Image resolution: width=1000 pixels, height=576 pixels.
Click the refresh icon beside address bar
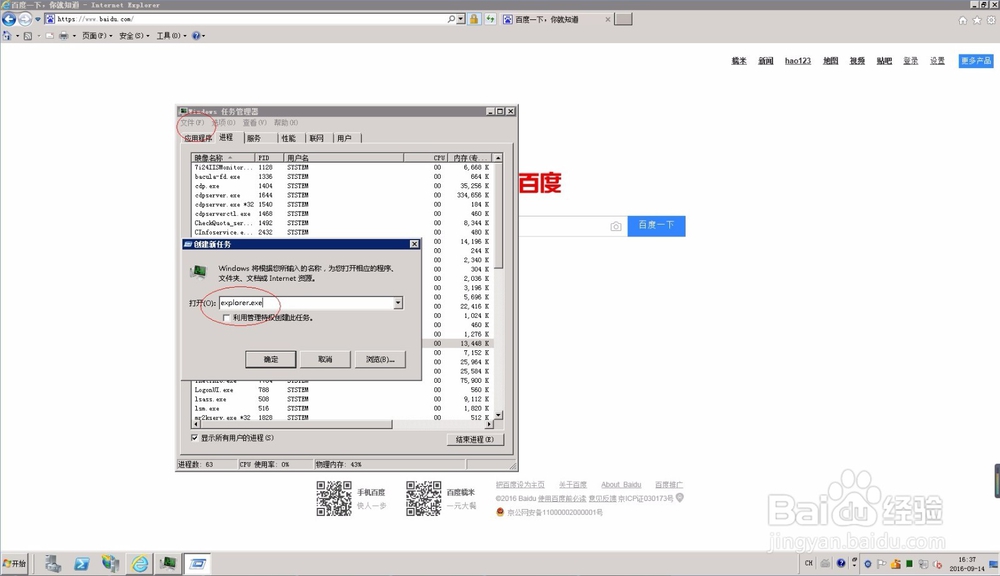490,19
